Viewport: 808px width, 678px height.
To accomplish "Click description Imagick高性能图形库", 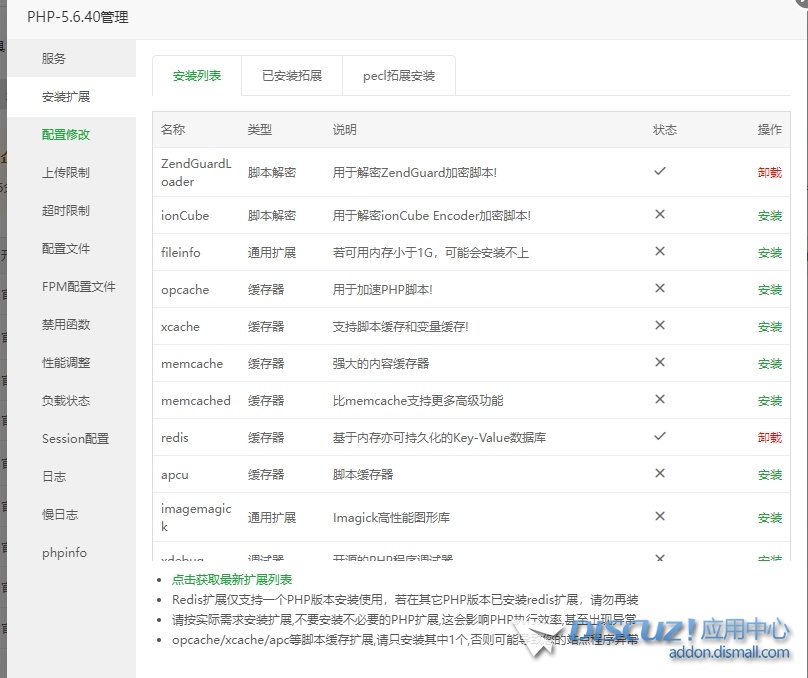I will [391, 518].
